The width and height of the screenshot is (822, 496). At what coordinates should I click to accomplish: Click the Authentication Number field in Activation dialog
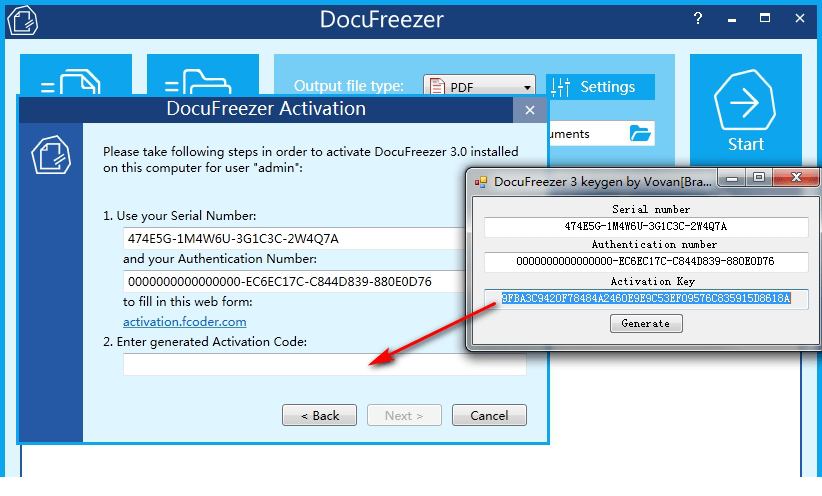click(x=294, y=282)
